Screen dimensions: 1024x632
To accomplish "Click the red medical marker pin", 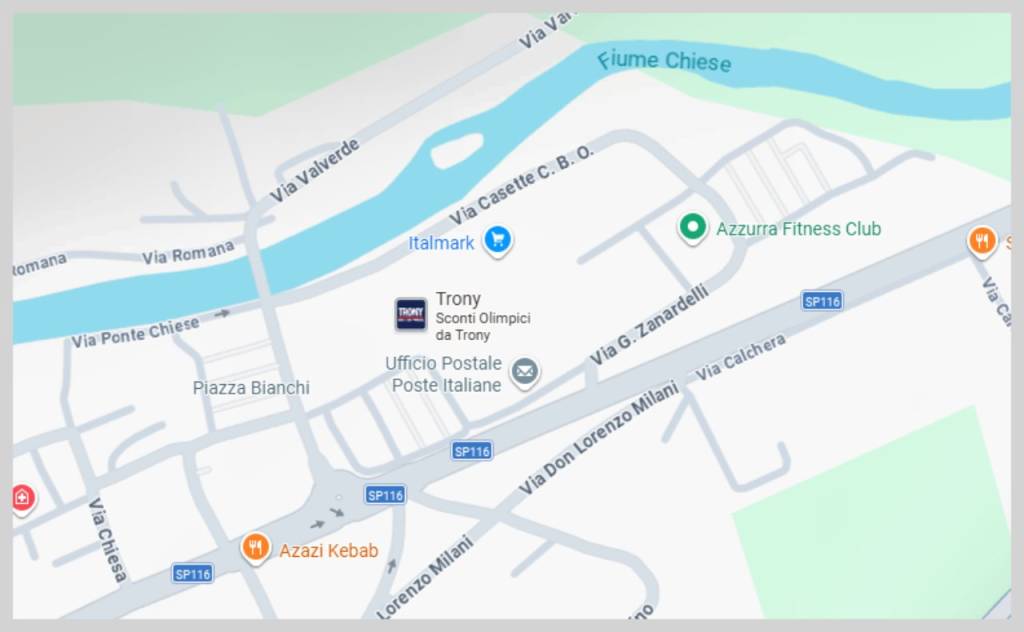I will click(x=22, y=499).
